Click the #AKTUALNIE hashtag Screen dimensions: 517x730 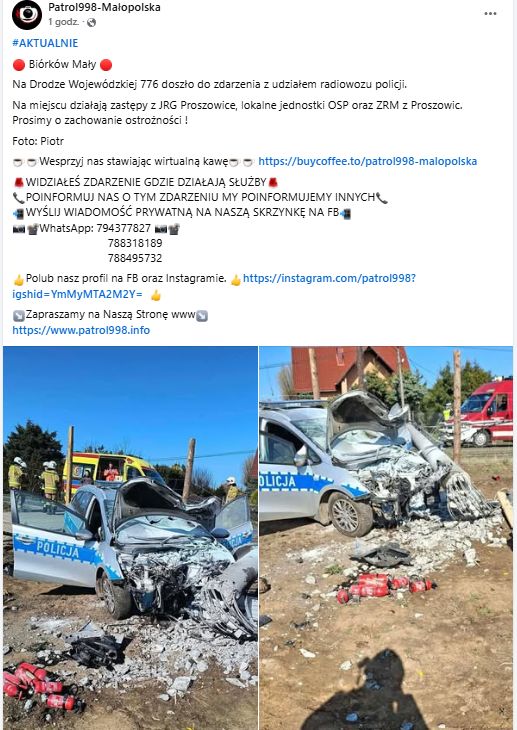[x=45, y=43]
